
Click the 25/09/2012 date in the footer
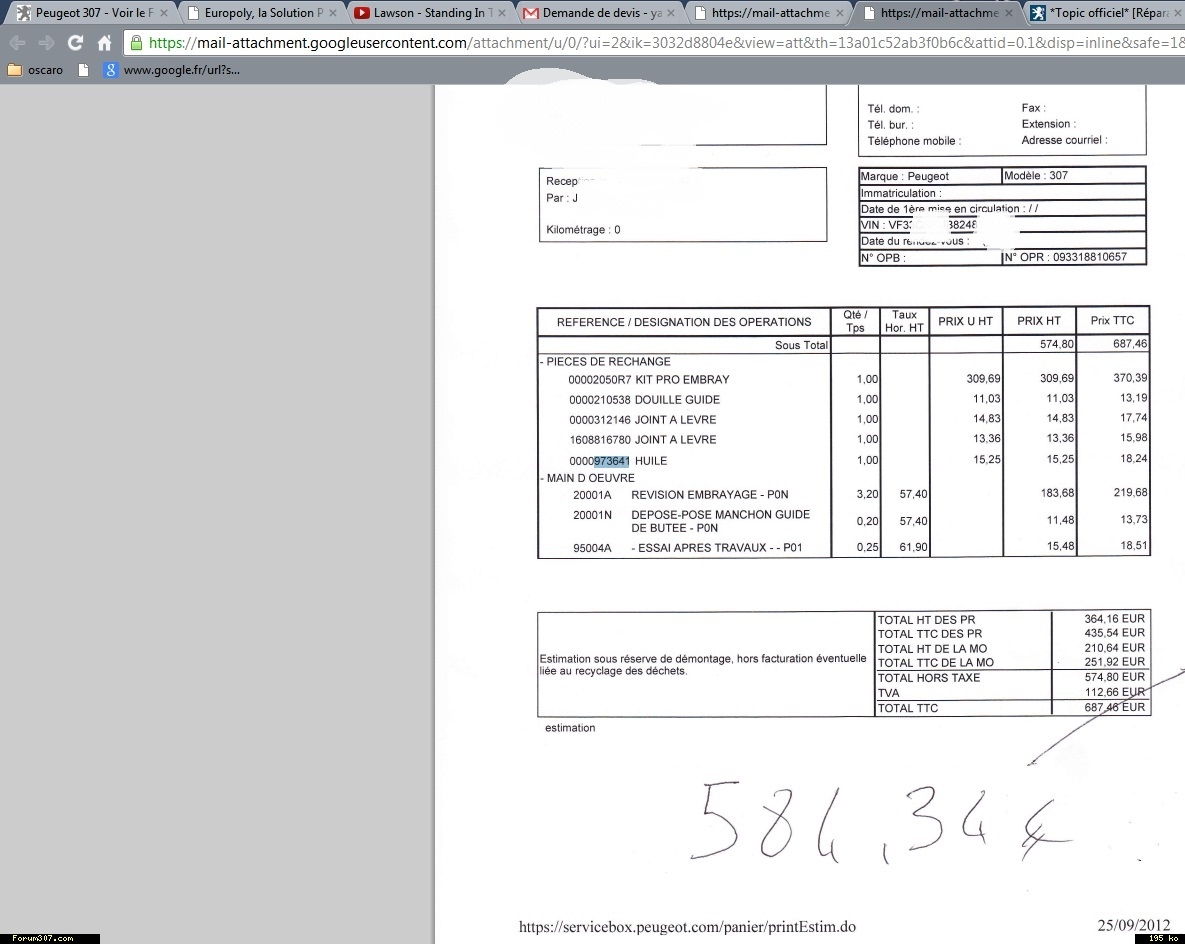[1134, 925]
